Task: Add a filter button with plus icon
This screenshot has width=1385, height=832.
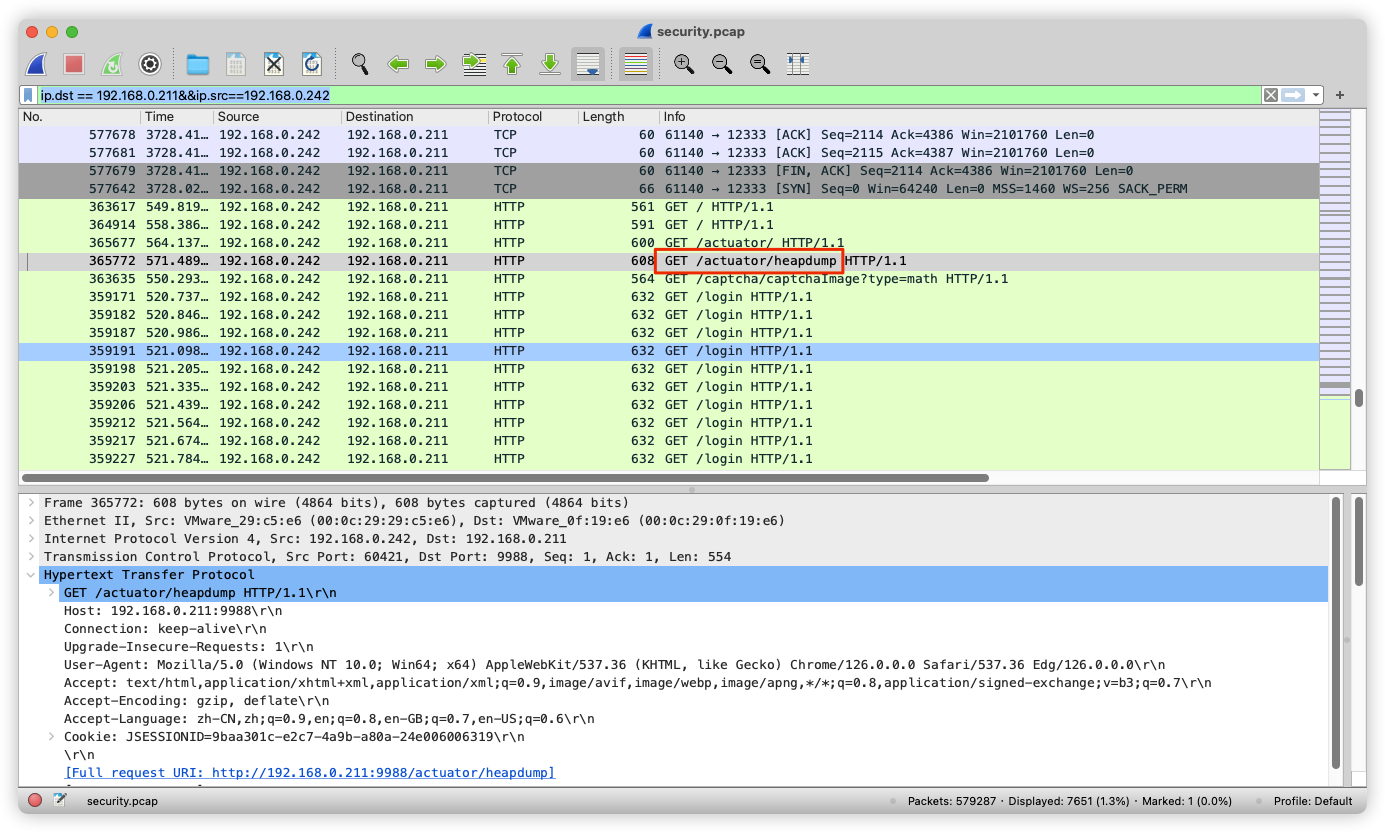Action: pyautogui.click(x=1340, y=95)
